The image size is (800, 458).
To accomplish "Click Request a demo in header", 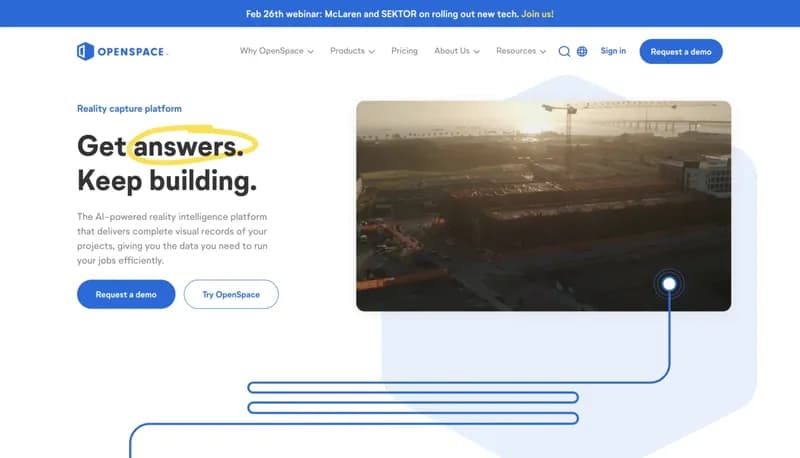I will (681, 52).
